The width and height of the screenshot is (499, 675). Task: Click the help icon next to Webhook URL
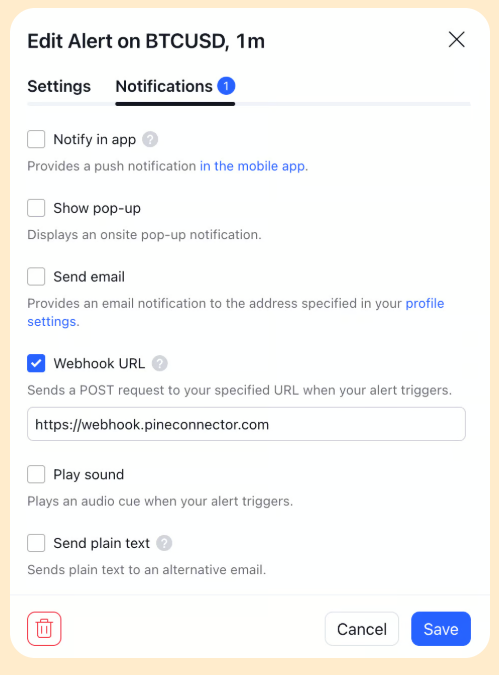tap(160, 363)
